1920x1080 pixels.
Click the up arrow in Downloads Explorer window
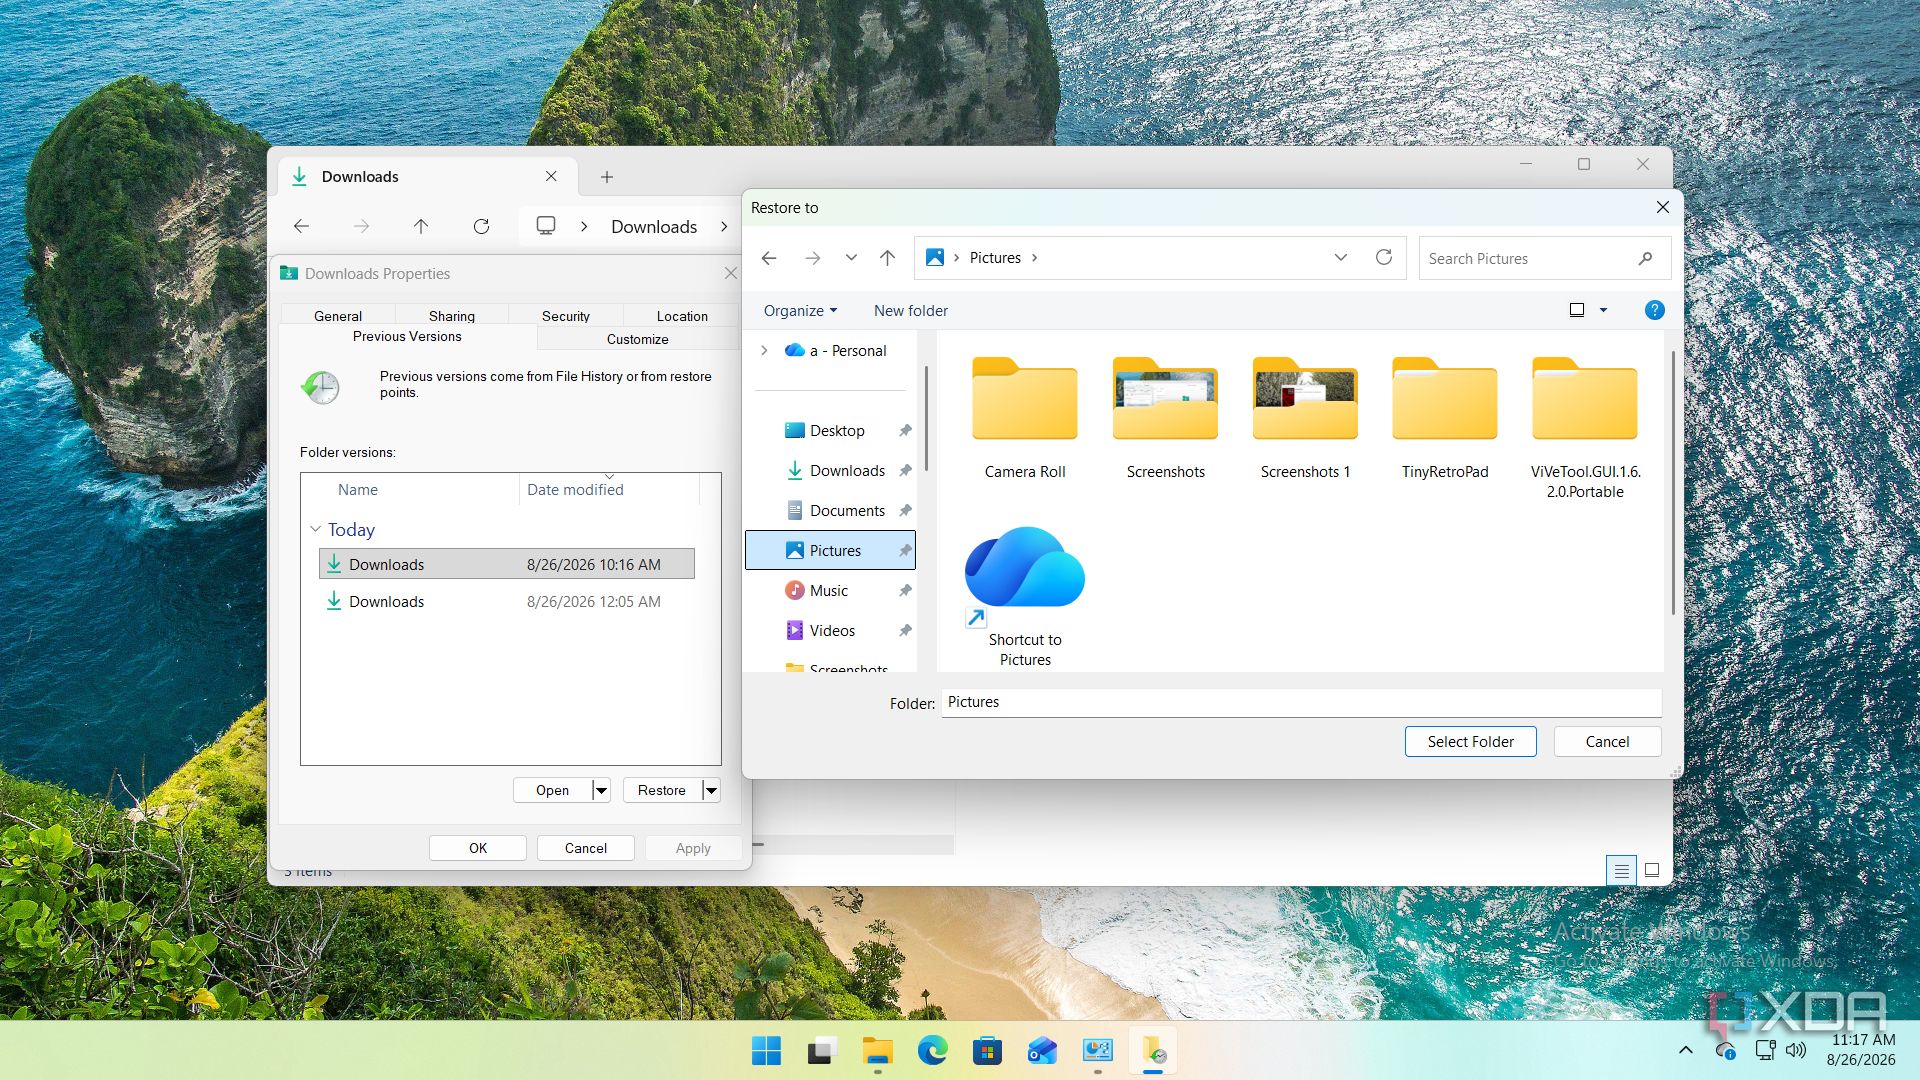(x=421, y=227)
